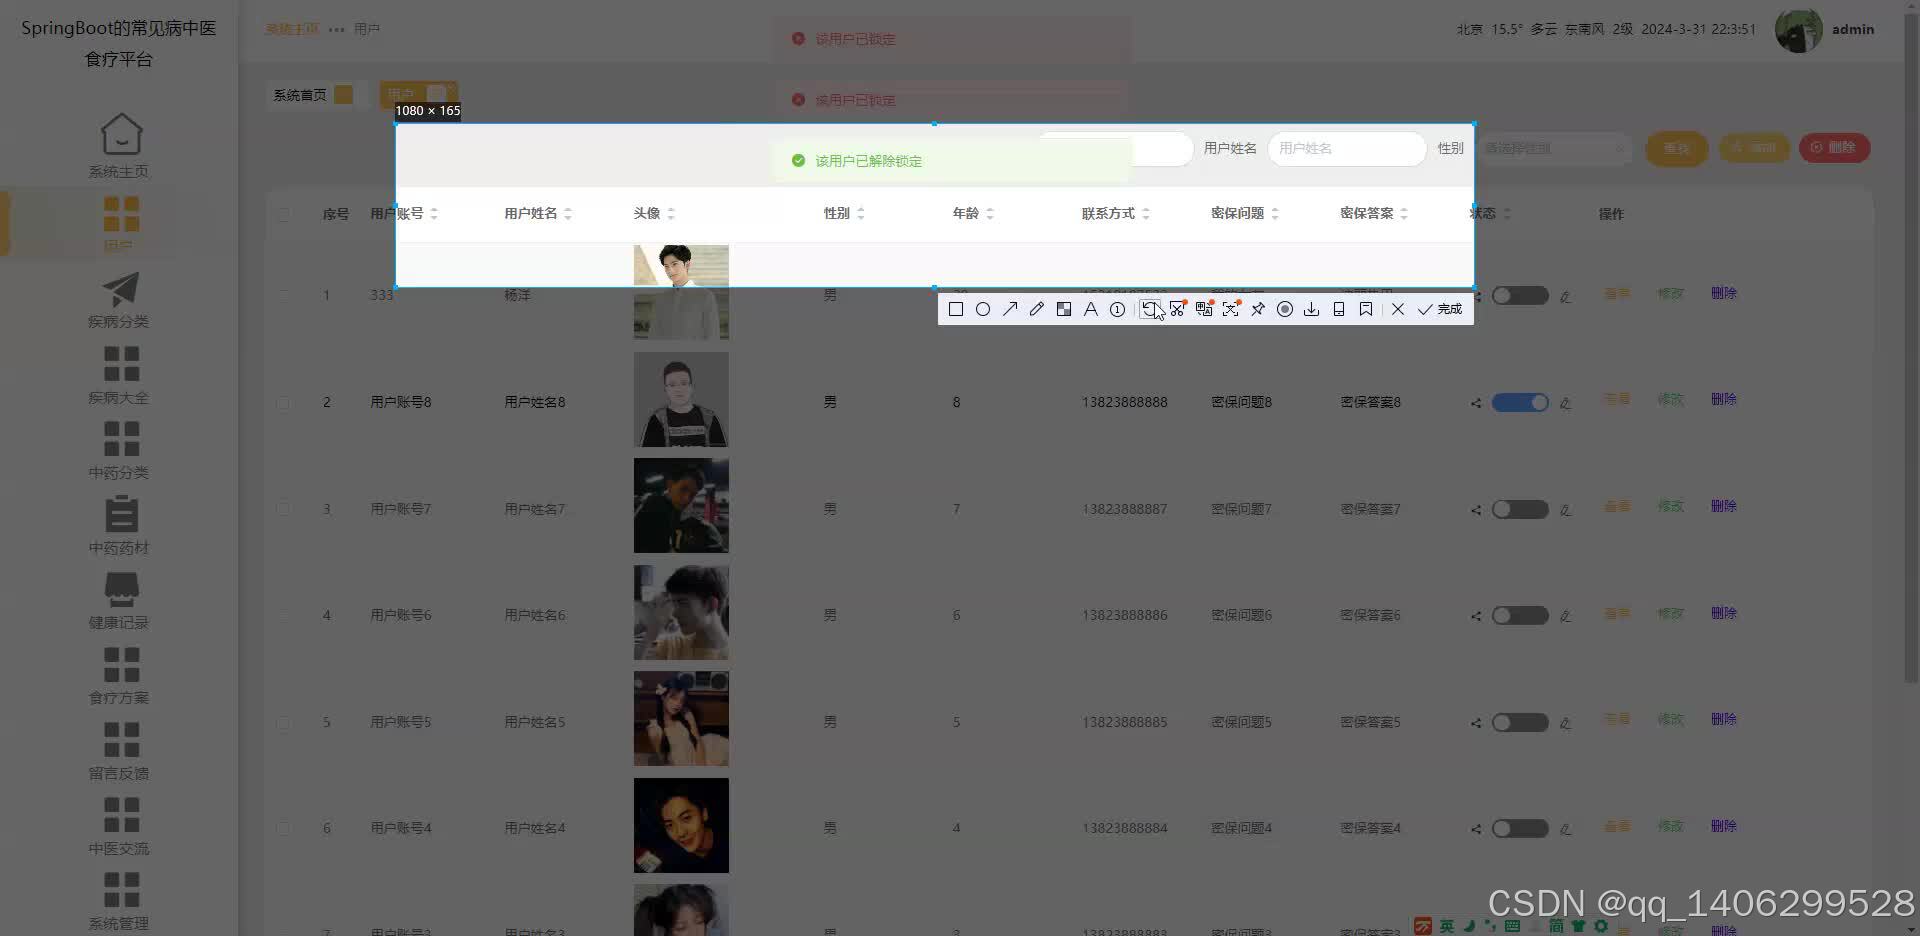1920x936 pixels.
Task: Translate the captured screenshot text
Action: click(1204, 309)
